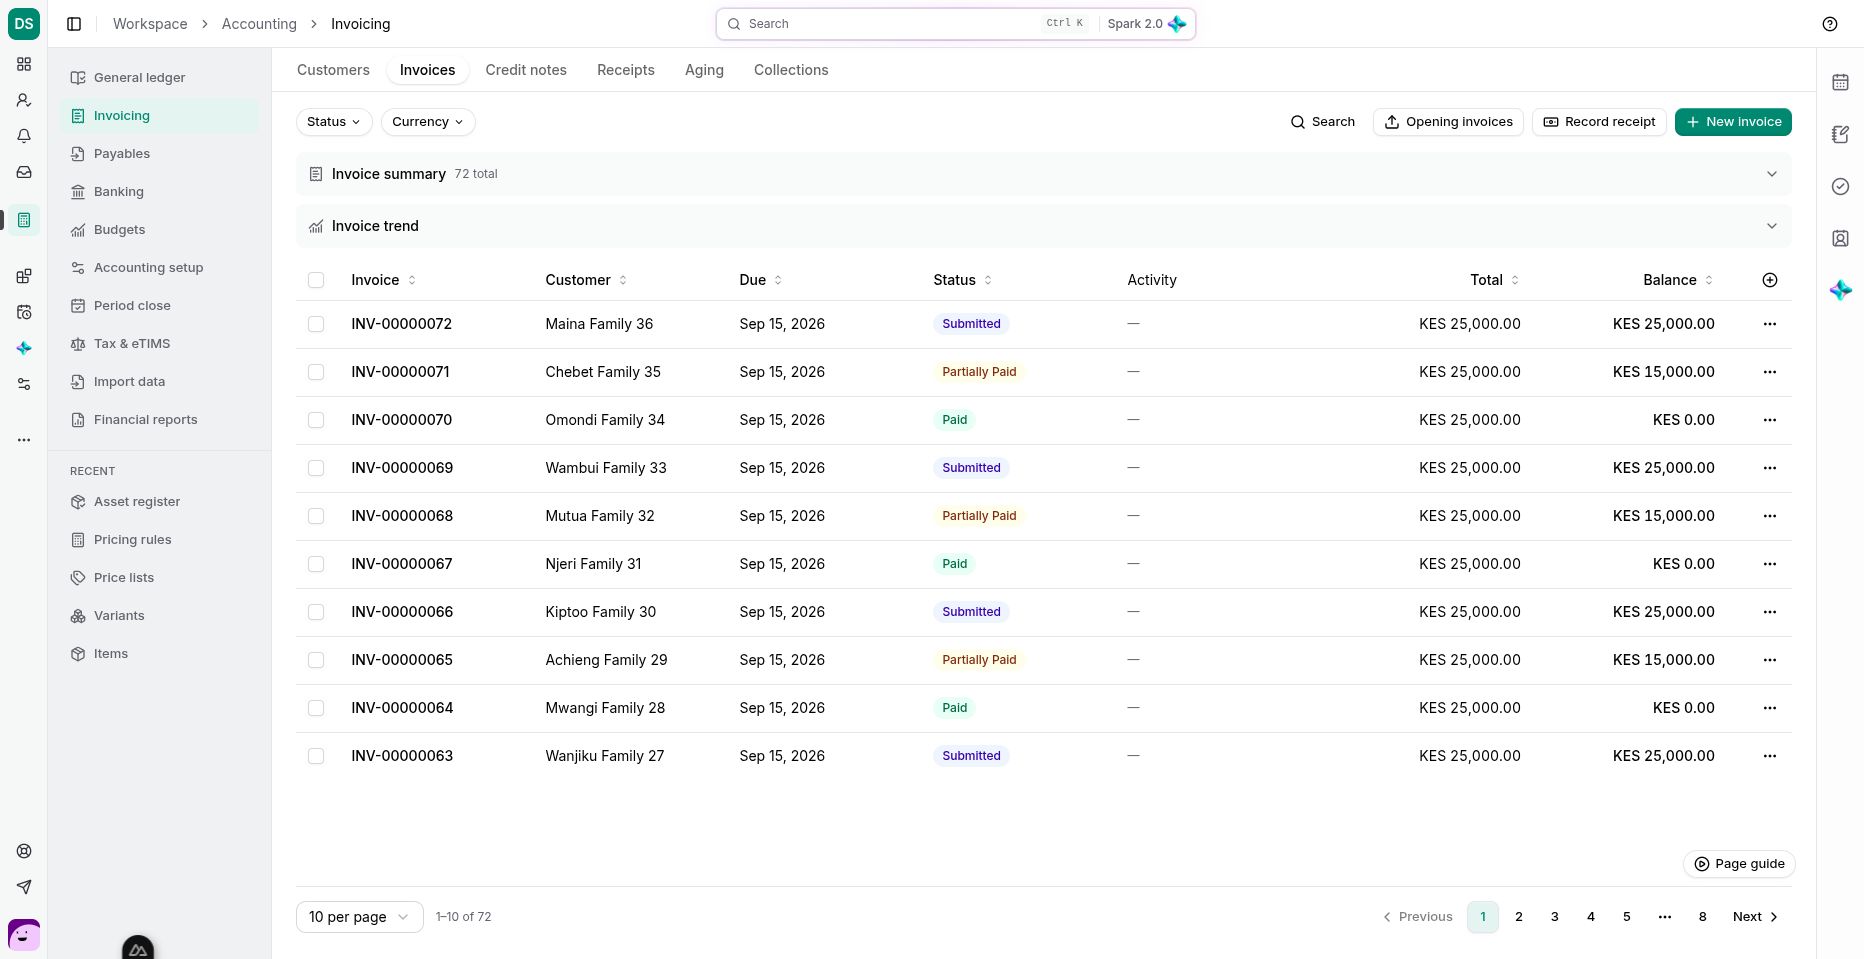Check the INV-00000066 row checkbox
Screen dimensions: 1864x959
[316, 612]
